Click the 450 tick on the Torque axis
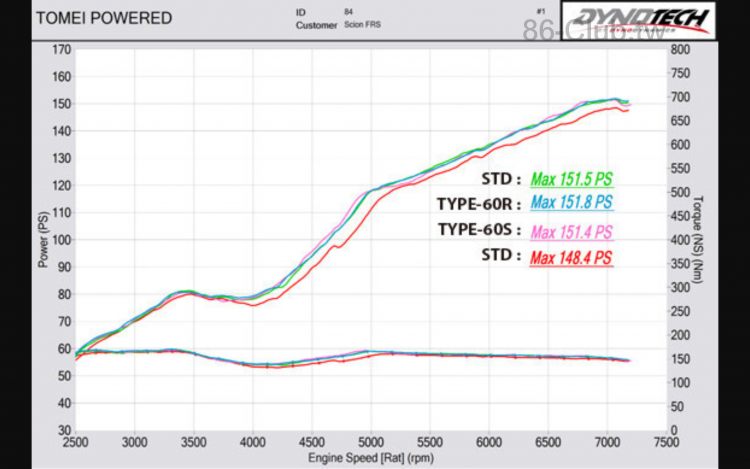 pos(680,216)
